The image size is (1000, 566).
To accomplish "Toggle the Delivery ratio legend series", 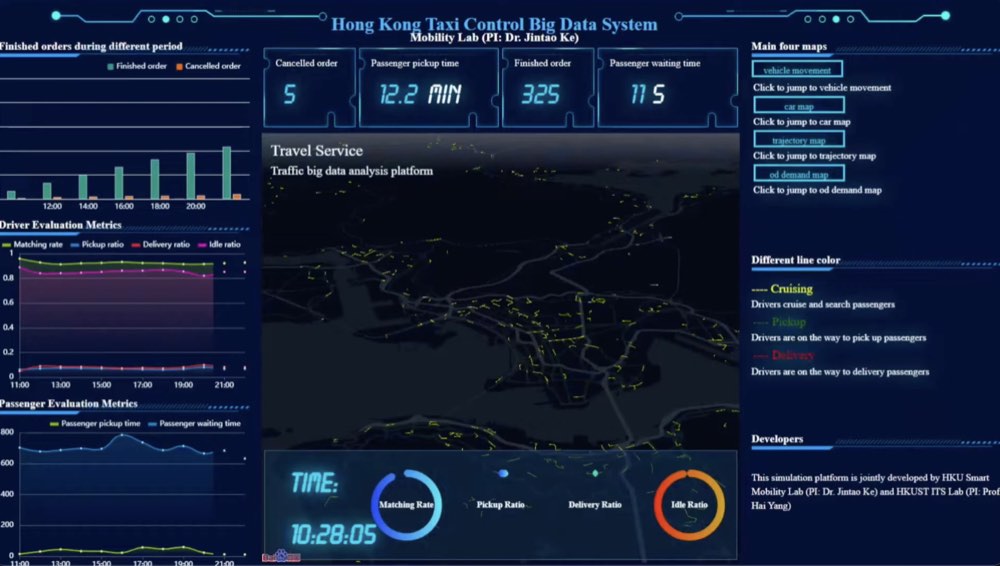I will [161, 244].
